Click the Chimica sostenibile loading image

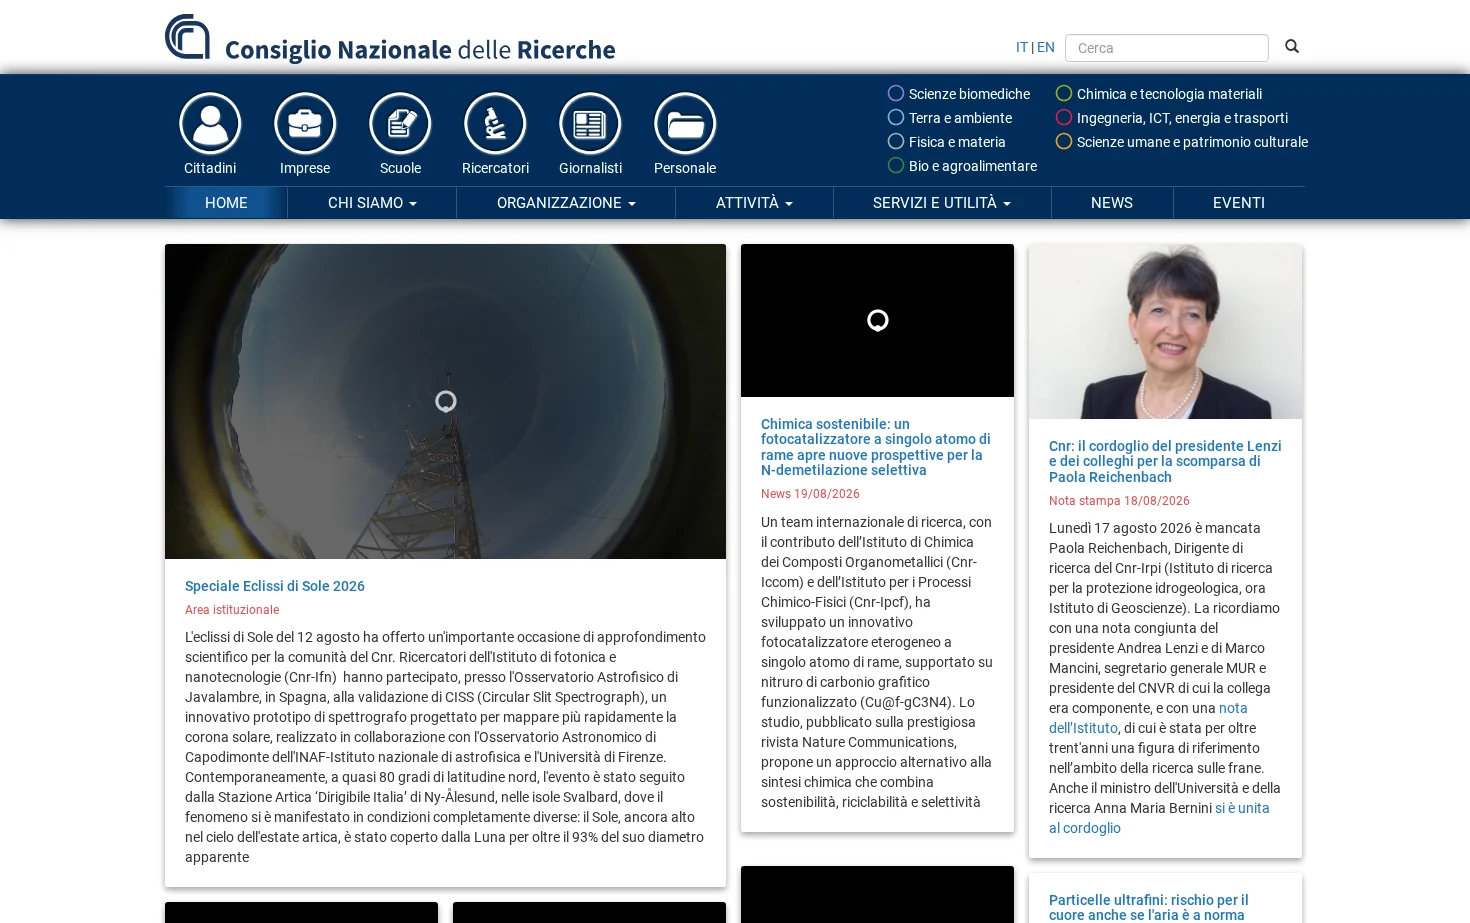click(877, 320)
